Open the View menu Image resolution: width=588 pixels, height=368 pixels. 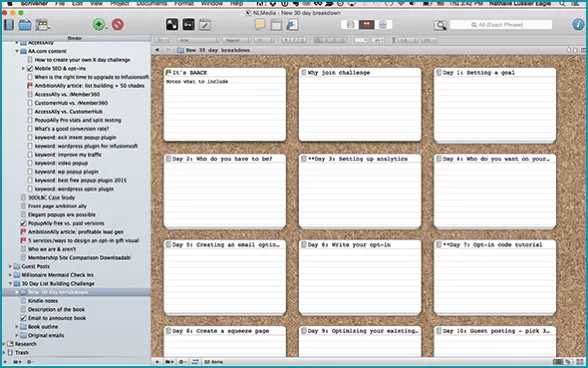coord(96,3)
